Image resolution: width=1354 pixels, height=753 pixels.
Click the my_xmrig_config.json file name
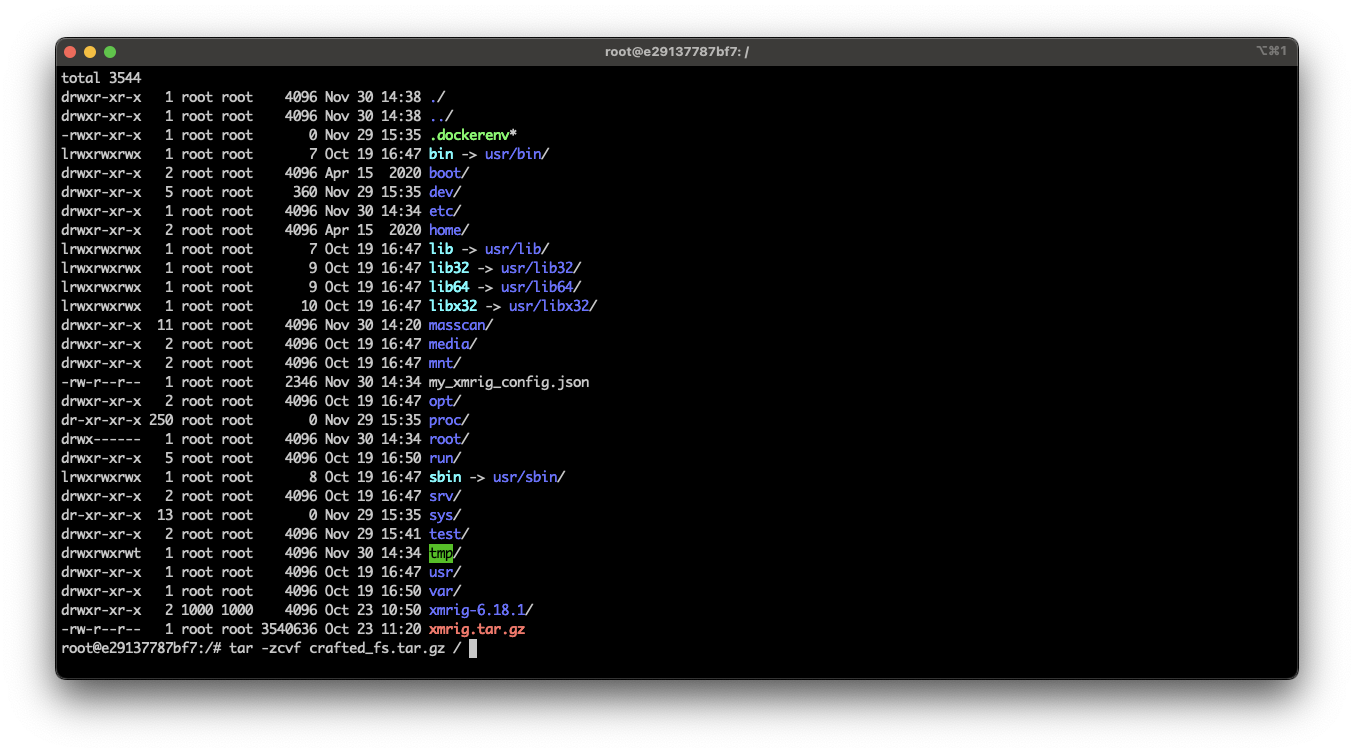(509, 382)
